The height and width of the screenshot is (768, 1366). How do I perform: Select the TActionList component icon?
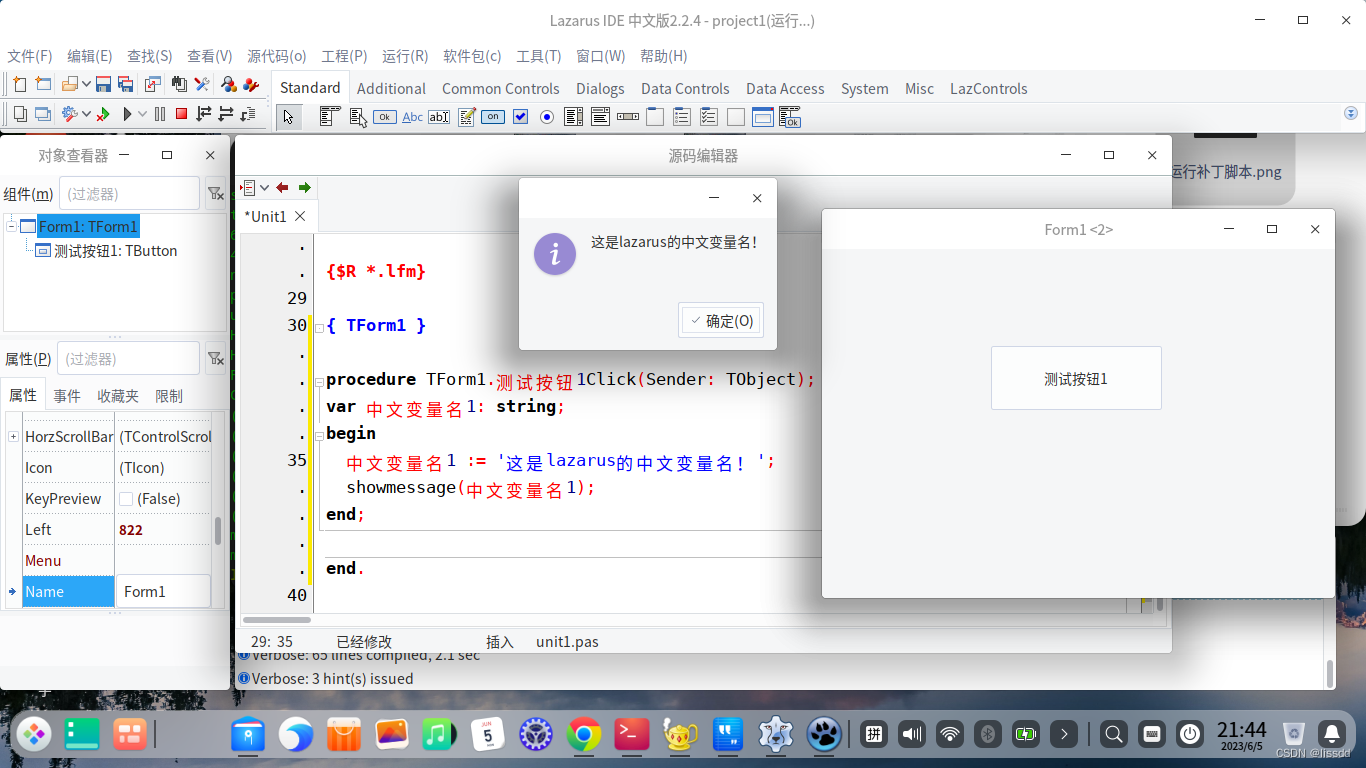(x=790, y=117)
